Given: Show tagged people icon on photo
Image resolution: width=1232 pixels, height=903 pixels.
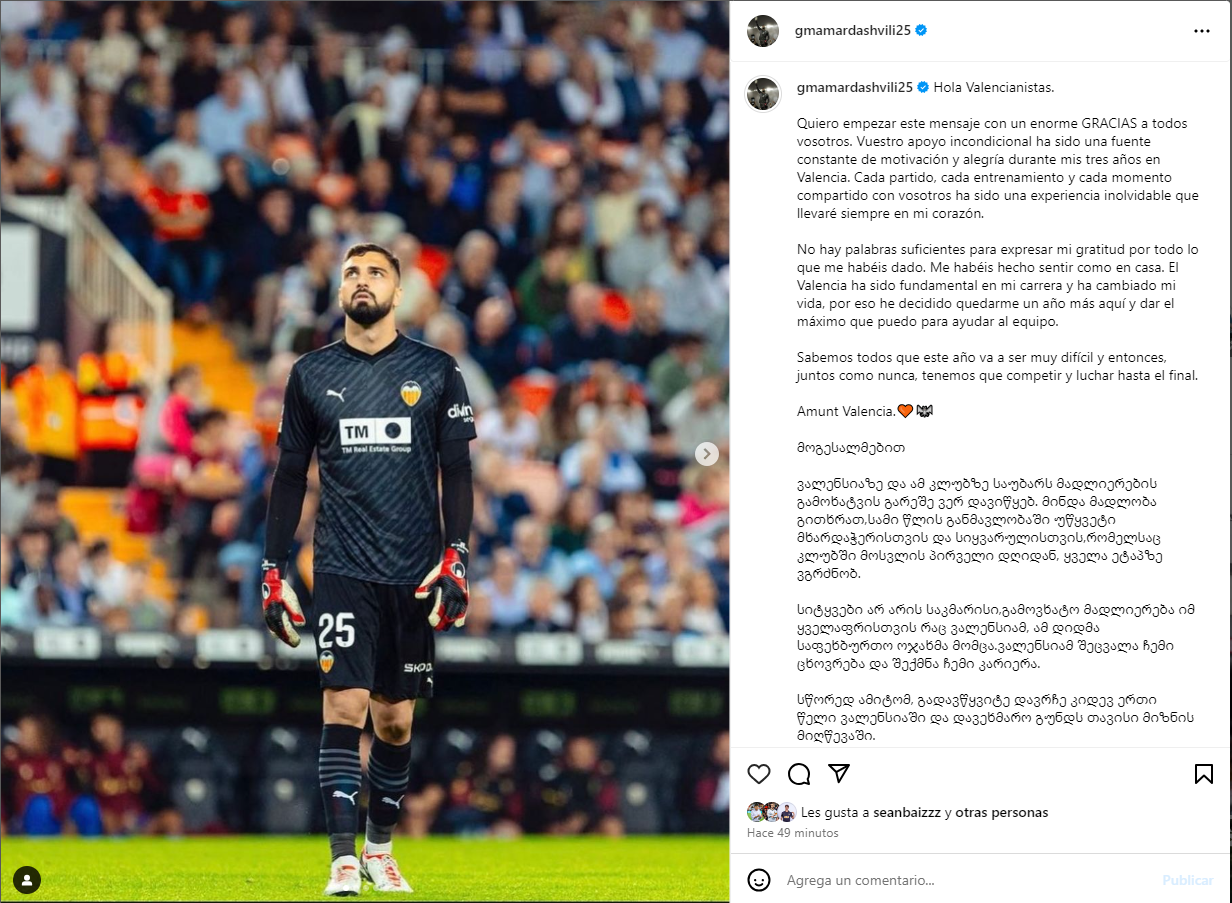Looking at the screenshot, I should click(27, 880).
